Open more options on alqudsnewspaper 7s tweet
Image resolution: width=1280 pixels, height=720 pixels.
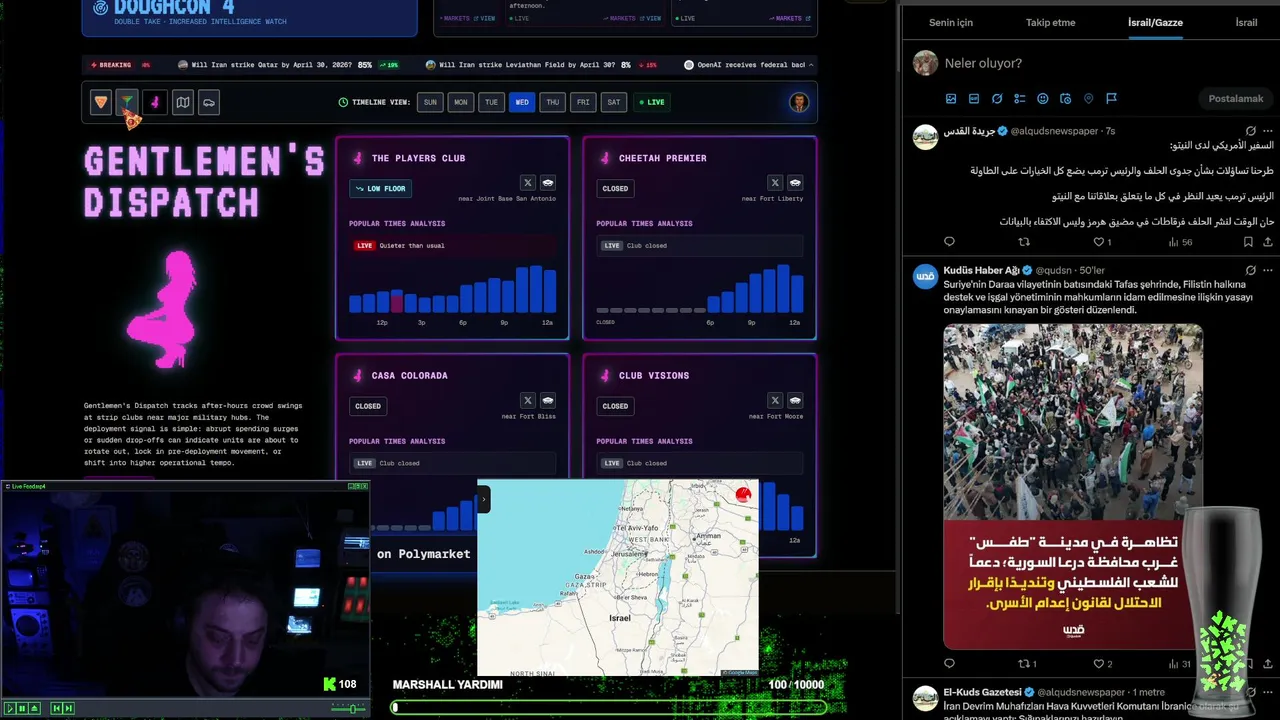1268,131
